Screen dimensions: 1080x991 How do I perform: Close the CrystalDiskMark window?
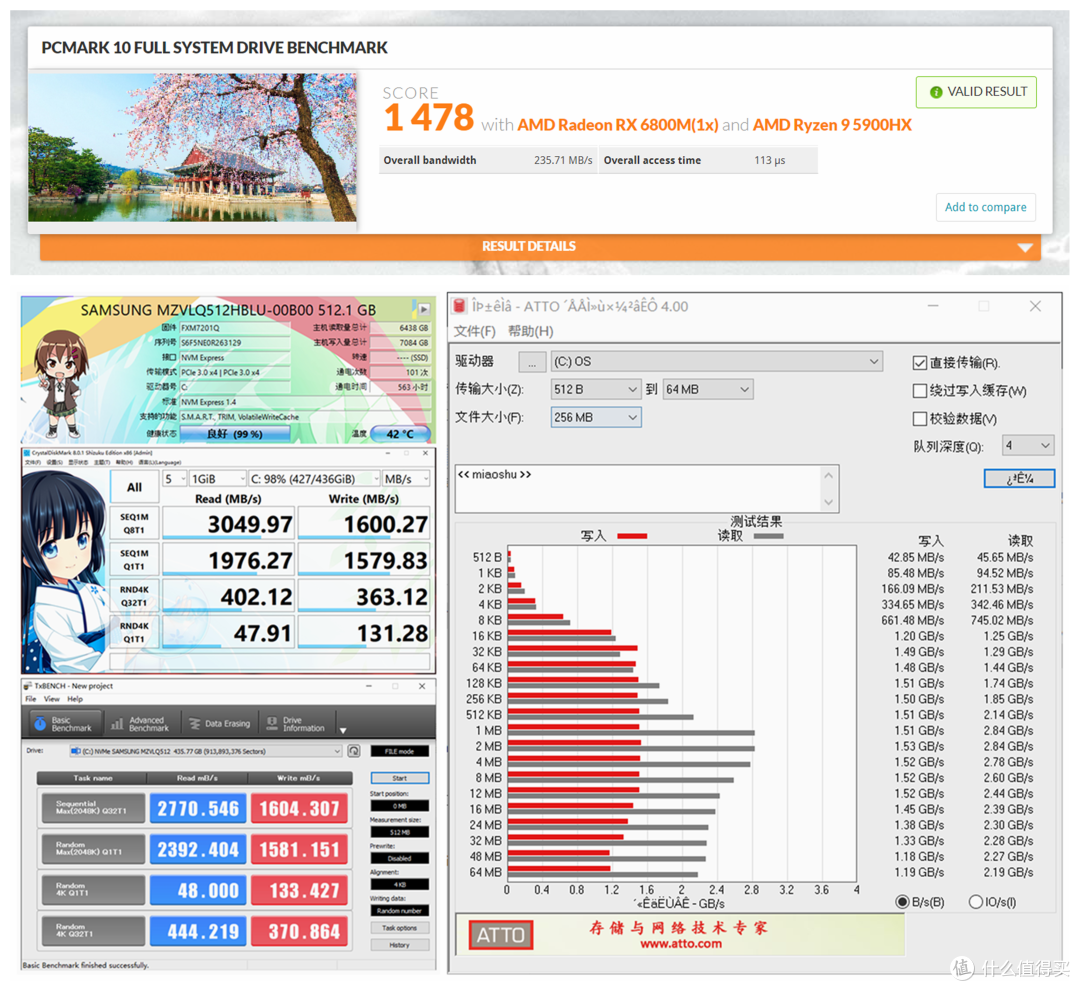point(426,453)
